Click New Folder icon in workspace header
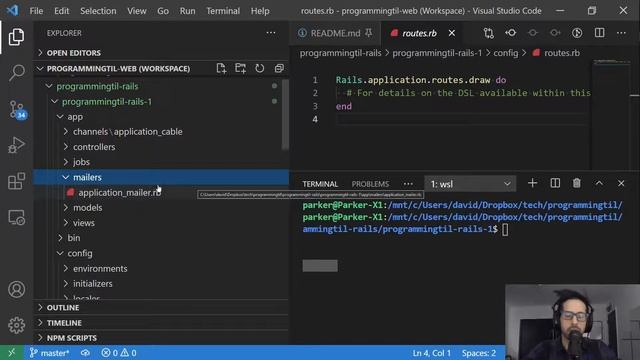Image resolution: width=640 pixels, height=360 pixels. coord(240,68)
